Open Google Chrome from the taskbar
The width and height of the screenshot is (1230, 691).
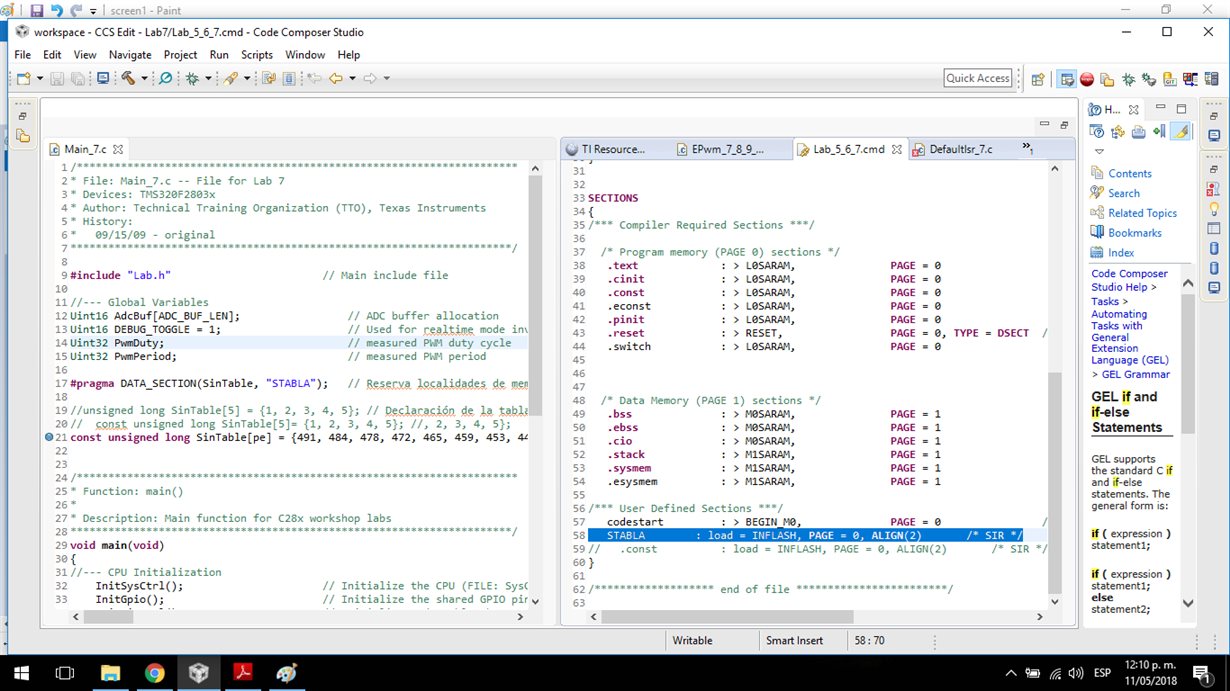(x=154, y=673)
